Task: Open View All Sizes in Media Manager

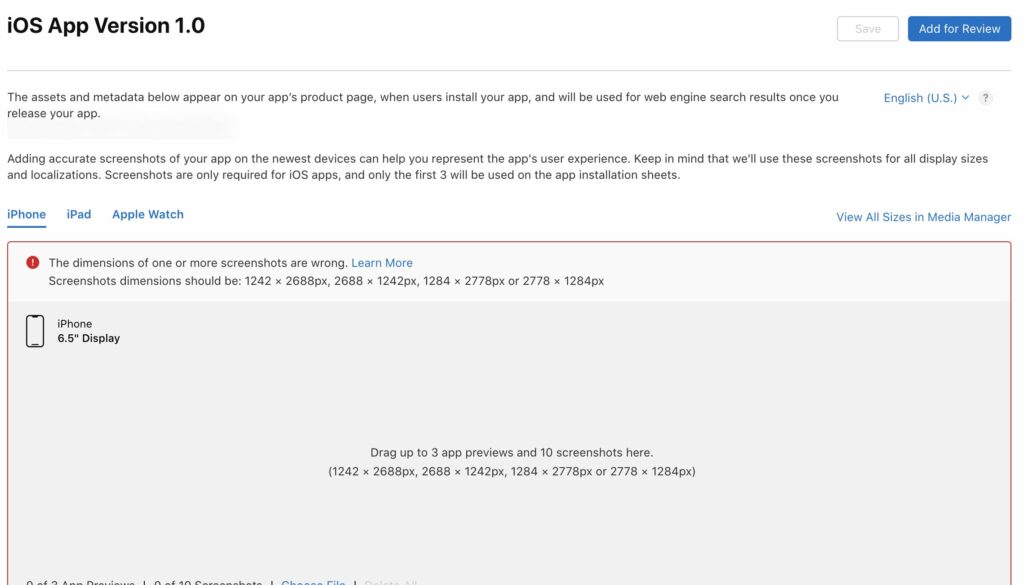Action: pos(923,217)
